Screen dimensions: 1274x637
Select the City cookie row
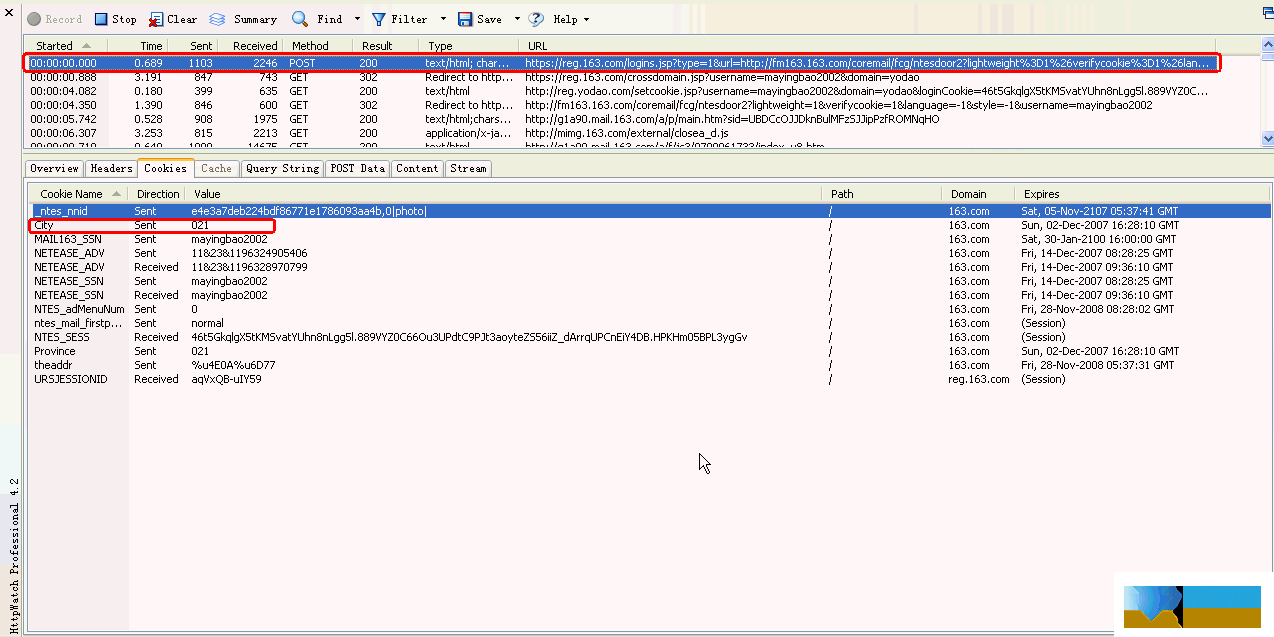click(650, 225)
